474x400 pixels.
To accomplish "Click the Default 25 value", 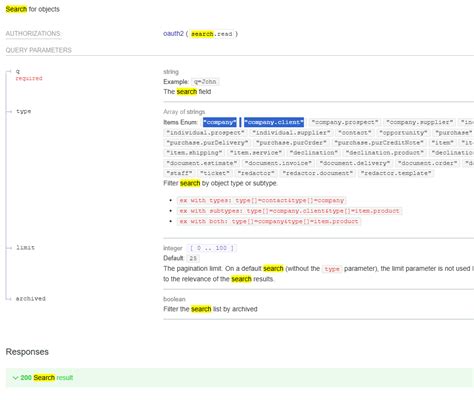I will point(193,258).
